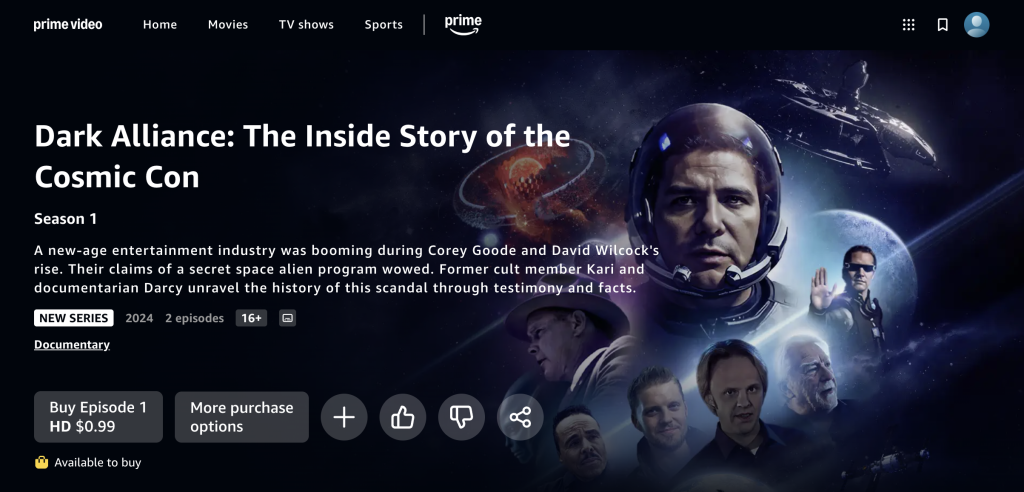Open the Home navigation tab
1024x492 pixels.
point(160,25)
